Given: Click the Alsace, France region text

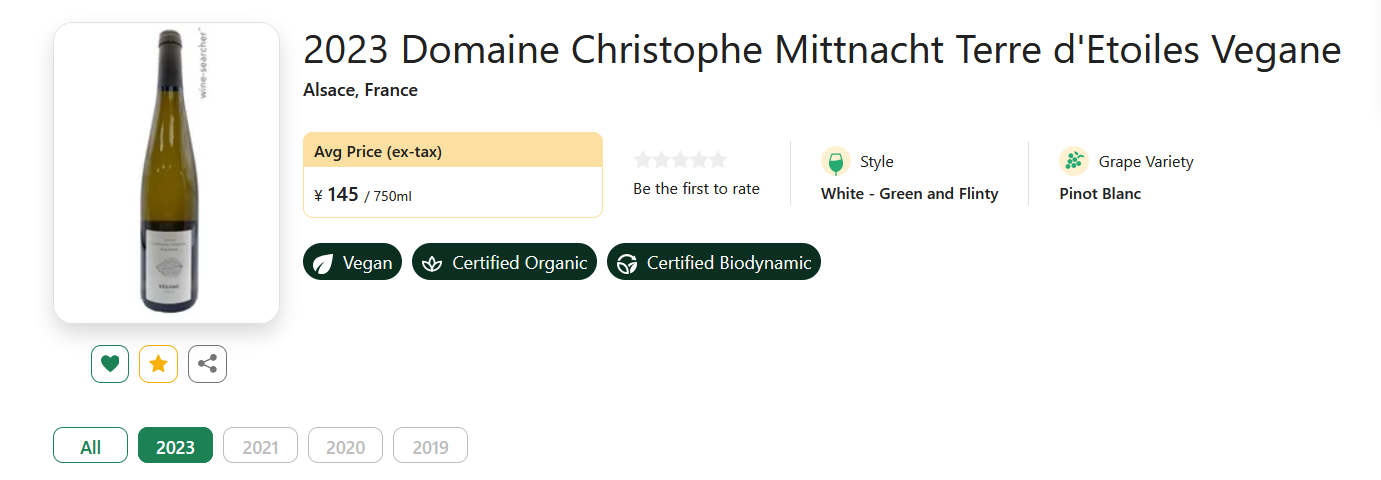Looking at the screenshot, I should 360,90.
